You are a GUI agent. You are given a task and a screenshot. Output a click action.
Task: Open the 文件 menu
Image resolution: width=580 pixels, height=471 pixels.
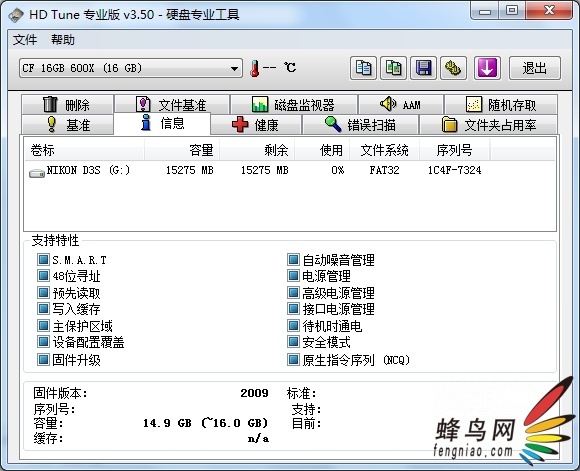pos(25,40)
